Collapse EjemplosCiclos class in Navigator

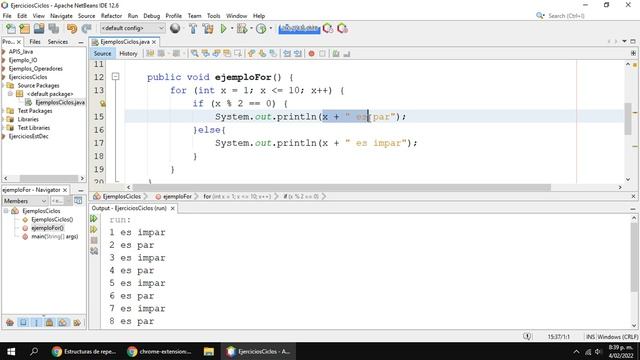click(6, 211)
